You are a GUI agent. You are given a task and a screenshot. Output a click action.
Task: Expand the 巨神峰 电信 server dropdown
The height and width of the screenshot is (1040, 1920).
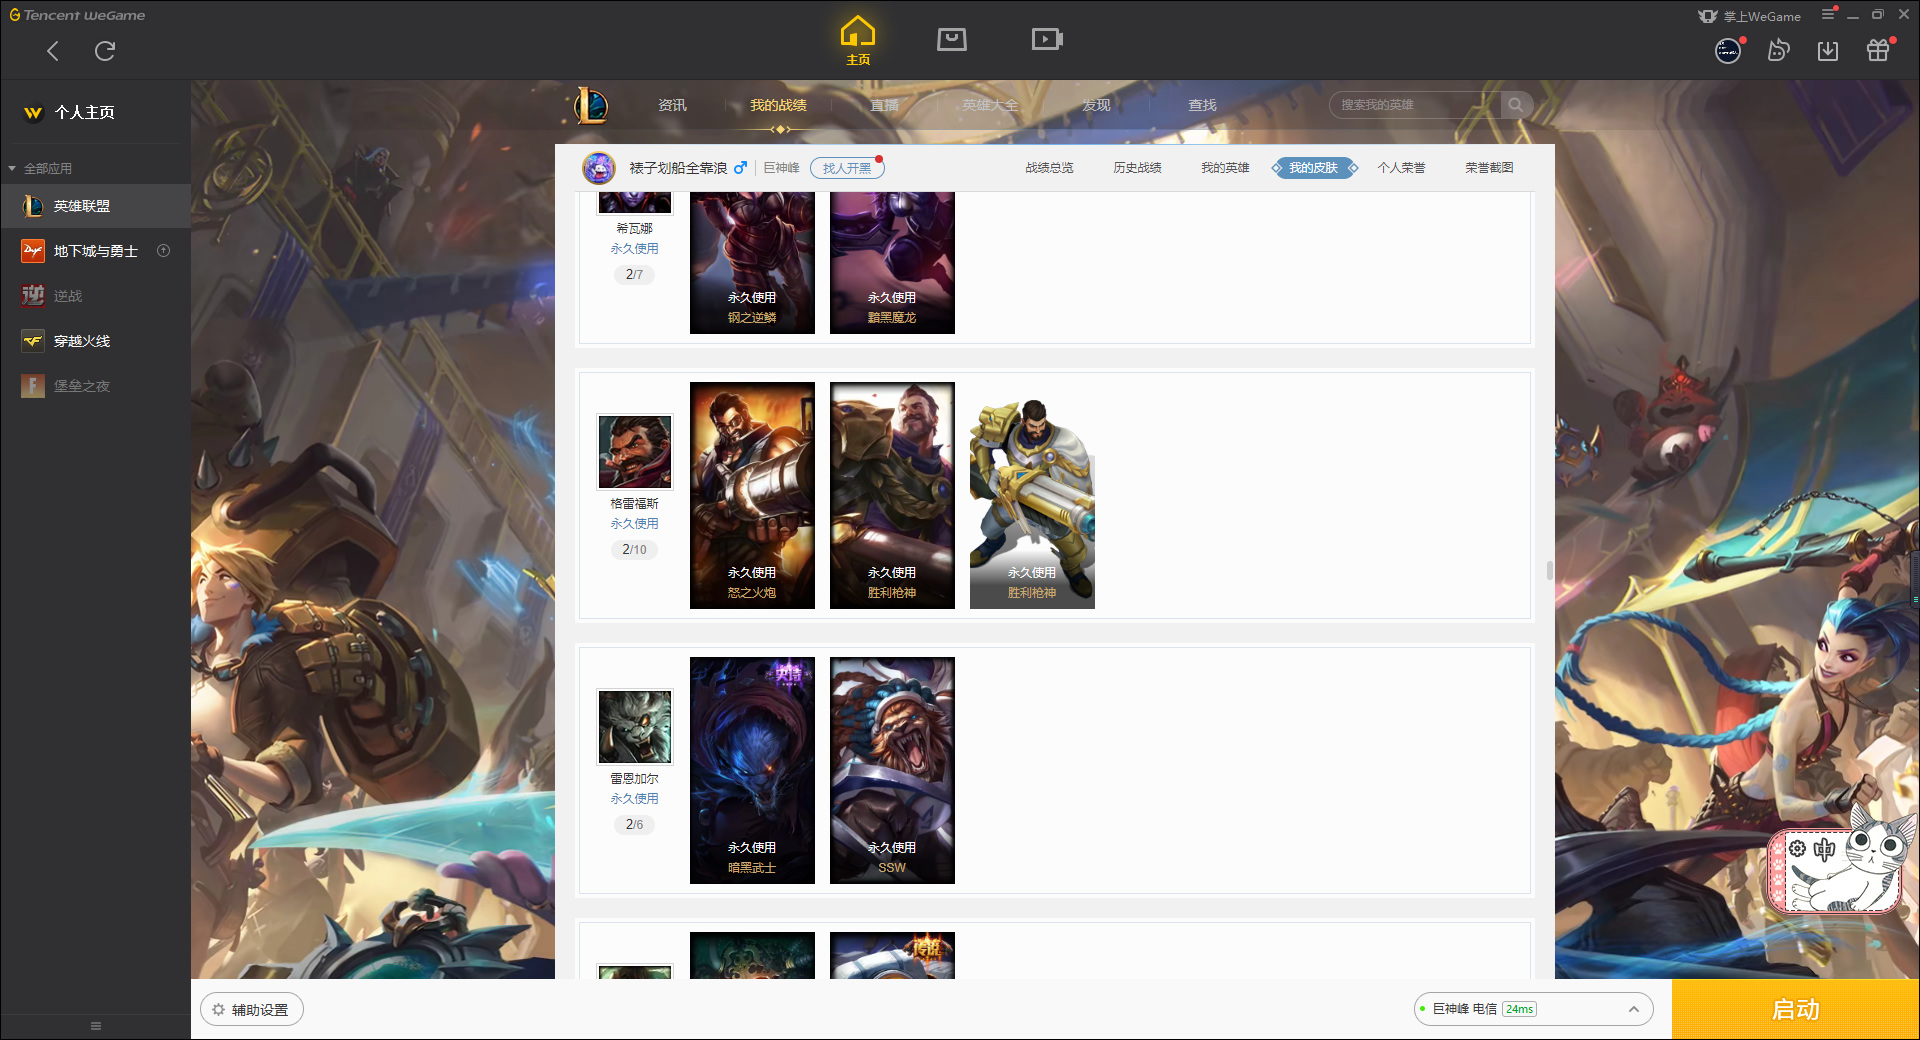pos(1533,1009)
